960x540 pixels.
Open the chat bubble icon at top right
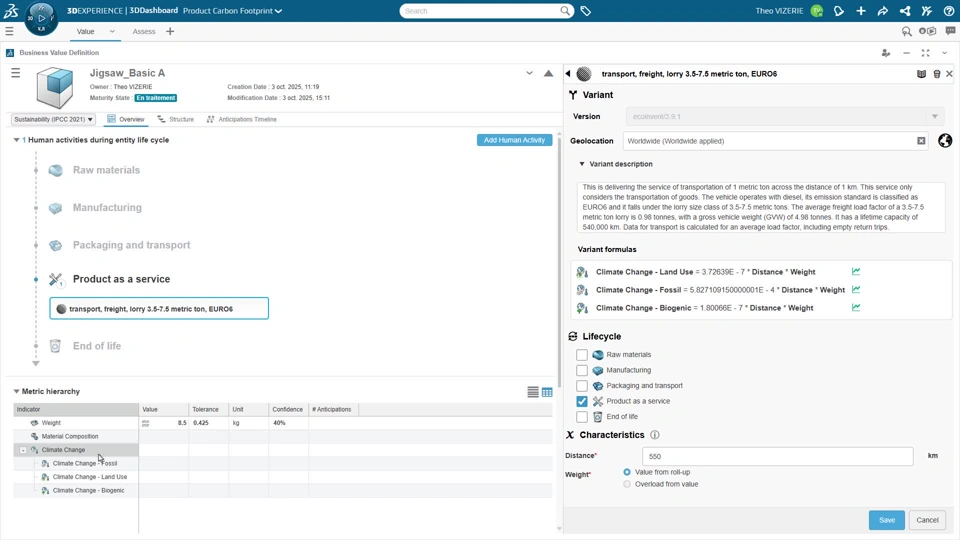click(x=950, y=31)
